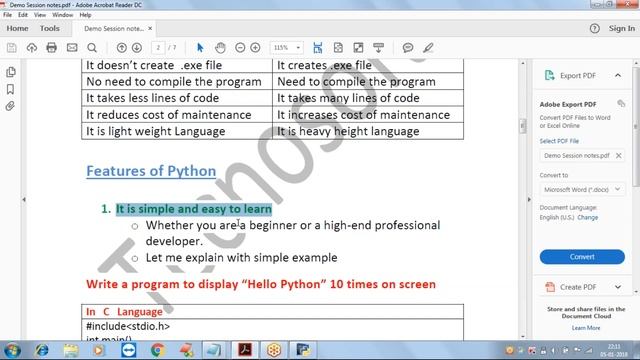Collapse the Export PDF section chevron
640x360 pixels.
coord(618,76)
